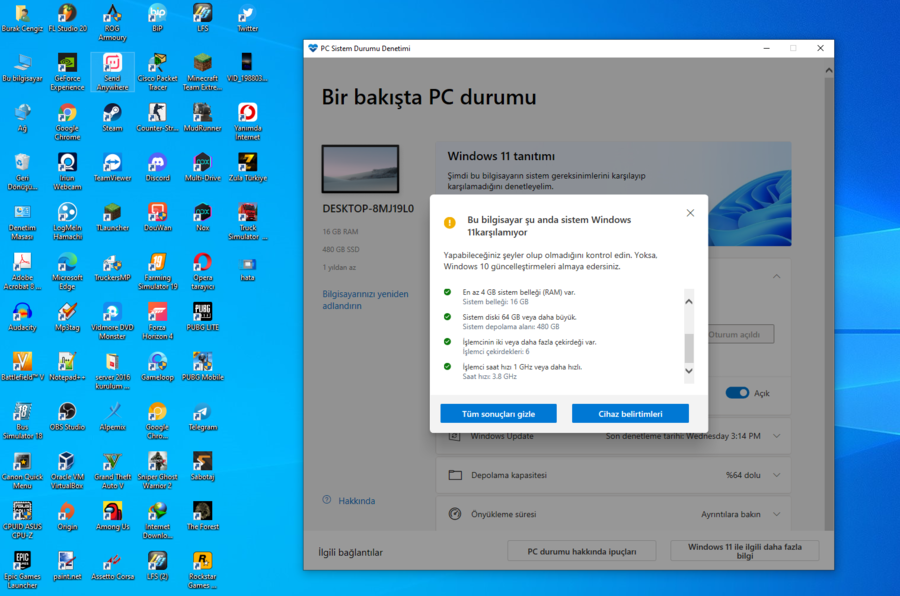Click the Opera tarayıcı shortcut
900x596 pixels.
(x=203, y=272)
